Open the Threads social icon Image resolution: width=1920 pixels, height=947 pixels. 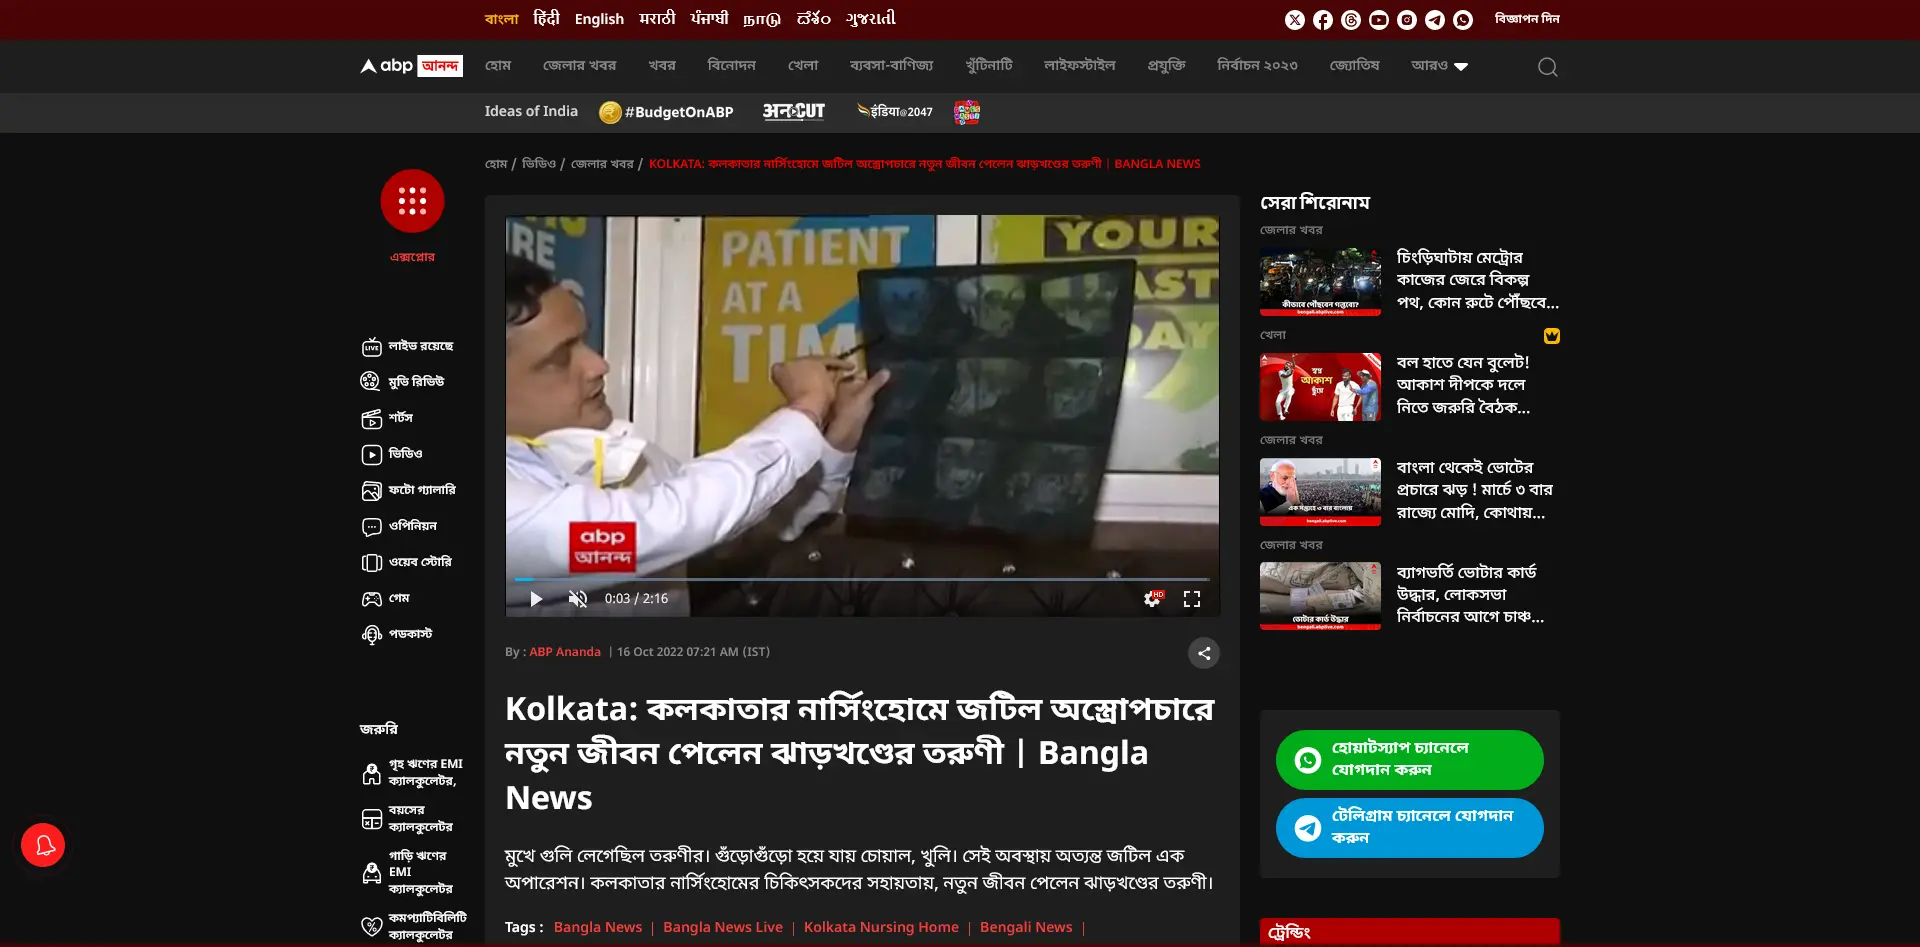point(1350,20)
